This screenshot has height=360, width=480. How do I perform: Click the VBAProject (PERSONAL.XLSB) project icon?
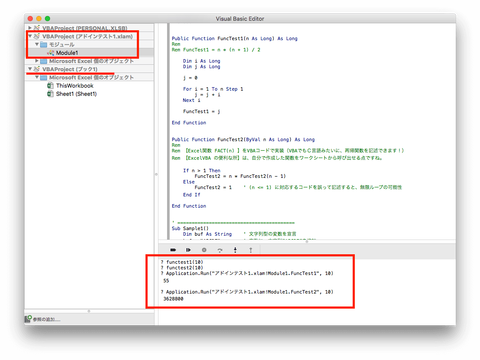point(37,28)
